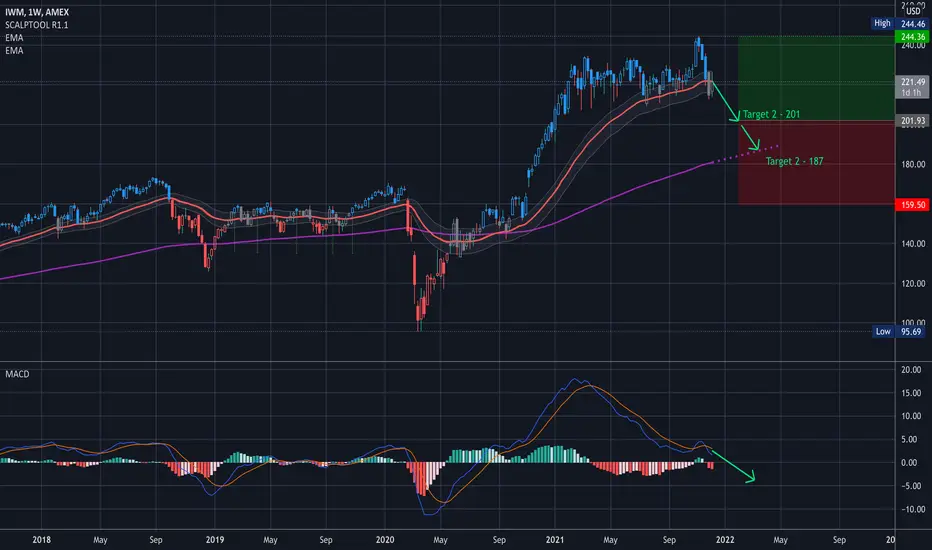This screenshot has height=550, width=932.
Task: Click the 2020 label on time axis
Action: coord(385,540)
